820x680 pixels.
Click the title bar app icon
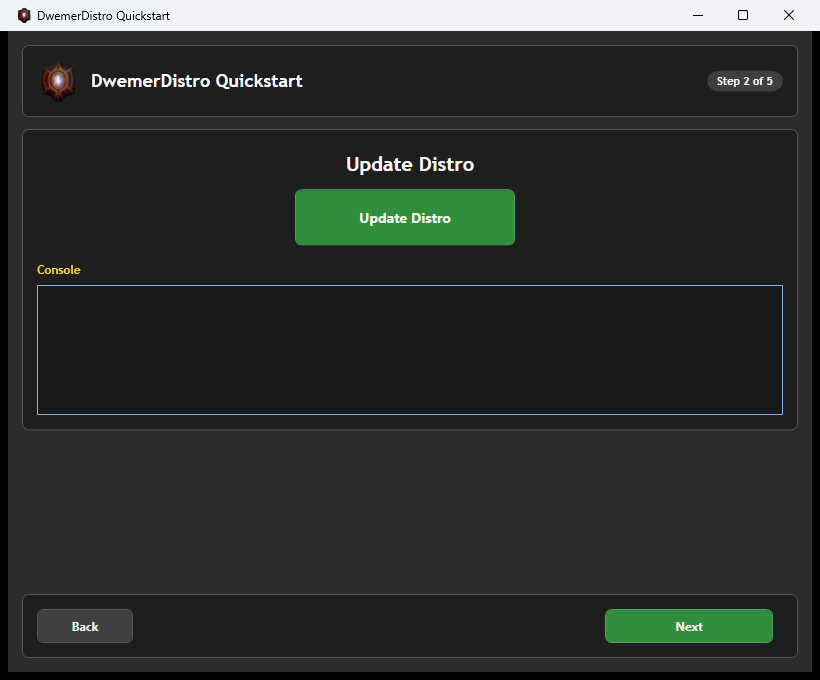24,15
